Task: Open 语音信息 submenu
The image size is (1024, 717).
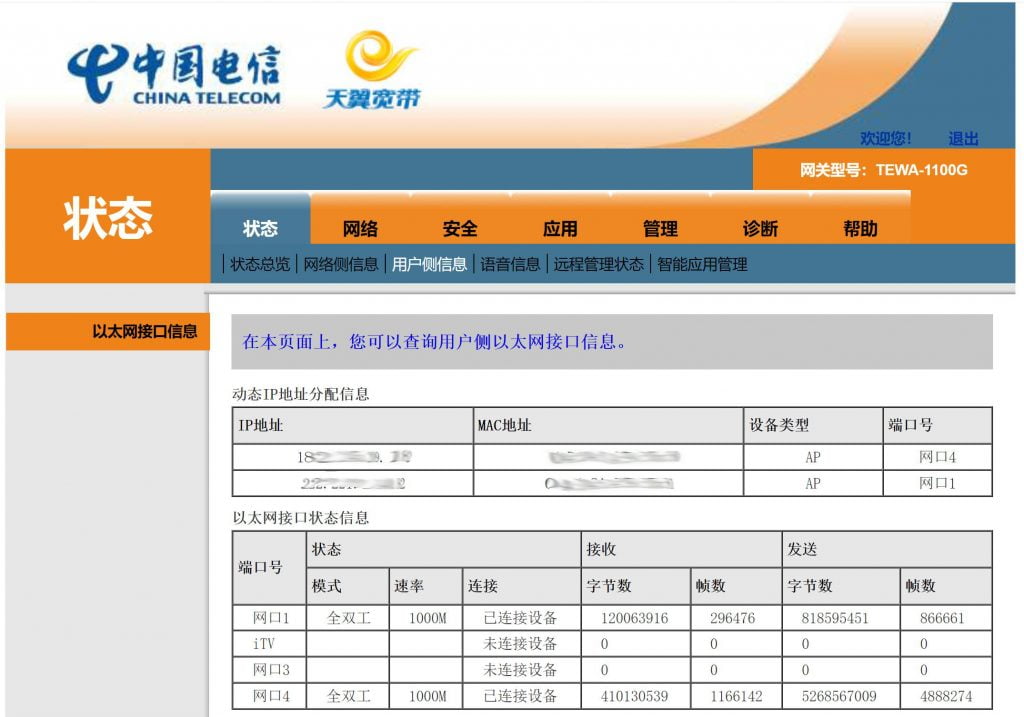Action: [x=510, y=264]
